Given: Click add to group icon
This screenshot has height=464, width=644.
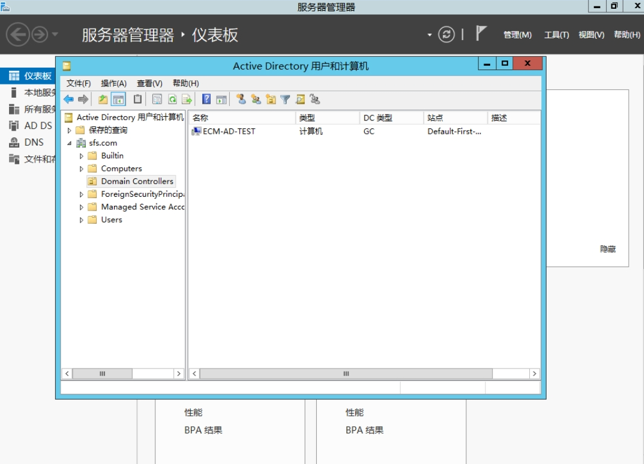Looking at the screenshot, I should tap(315, 99).
